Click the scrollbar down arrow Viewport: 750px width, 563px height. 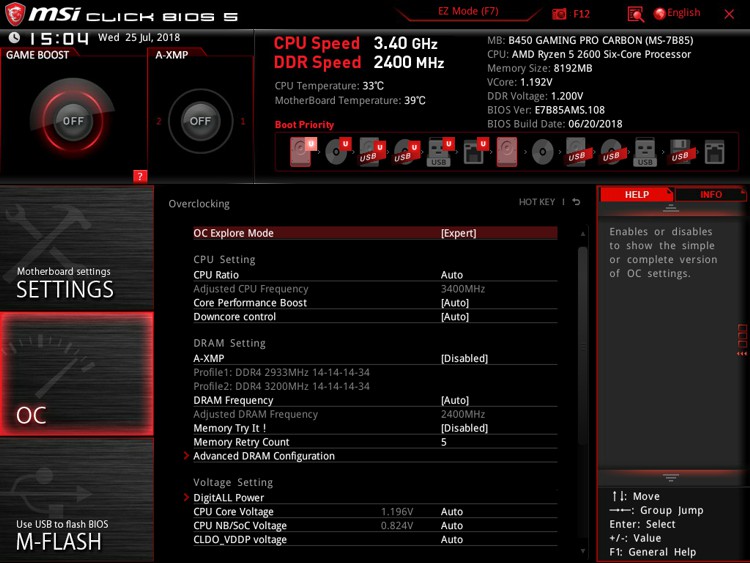point(583,551)
